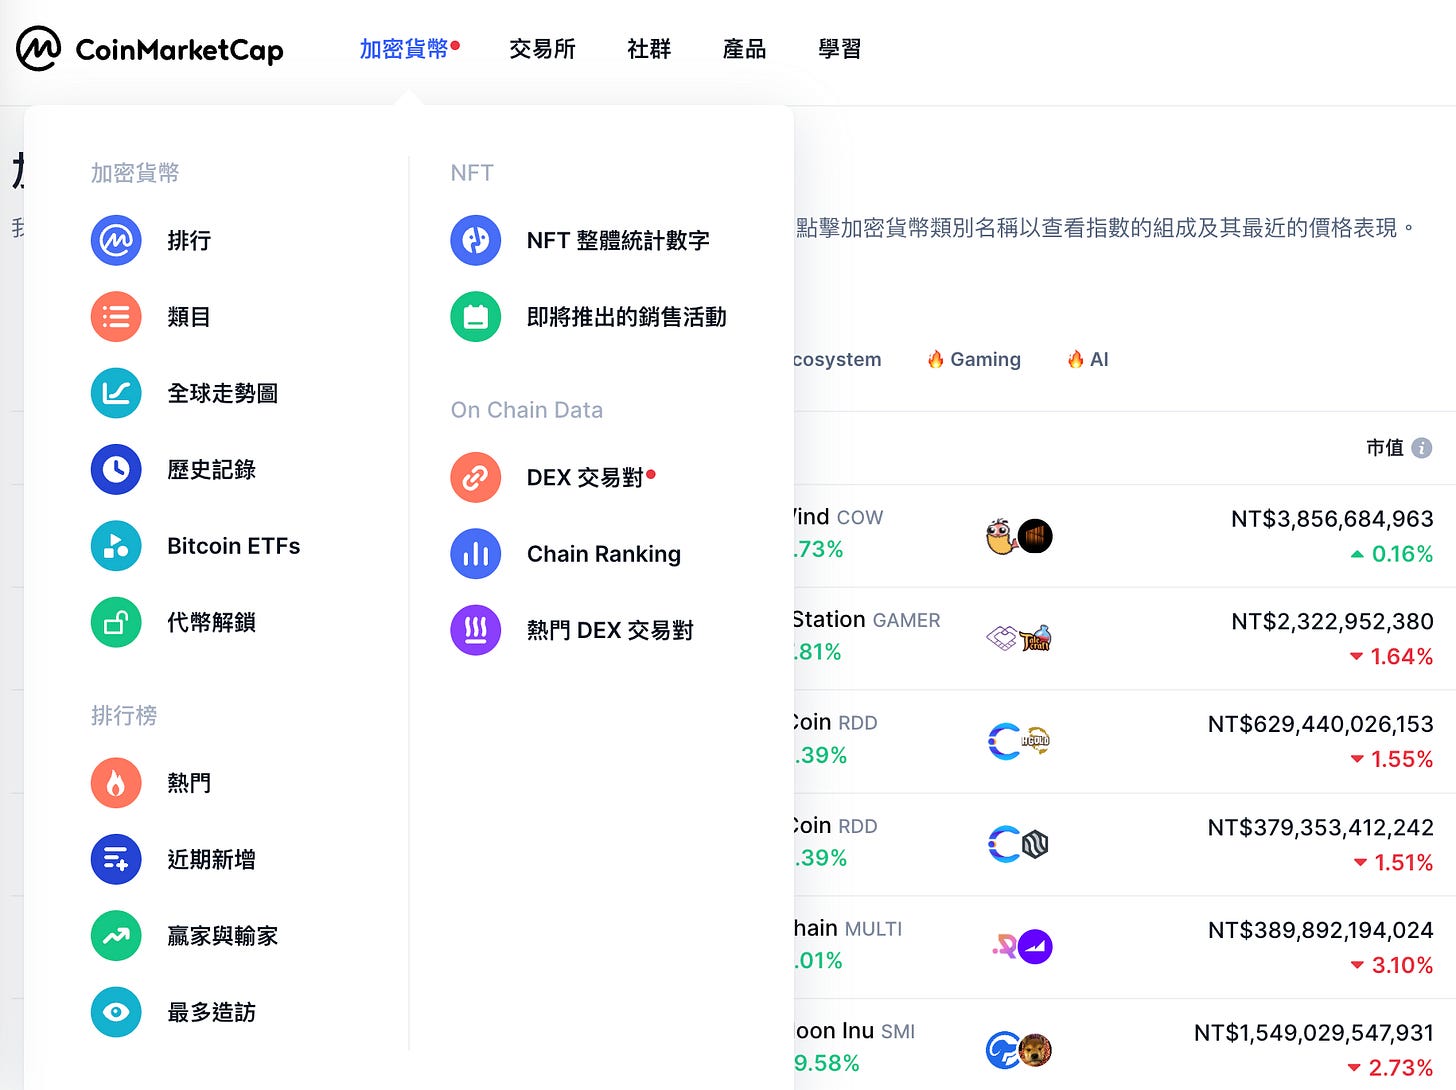
Task: Click the 3.10% change value
Action: point(1402,965)
